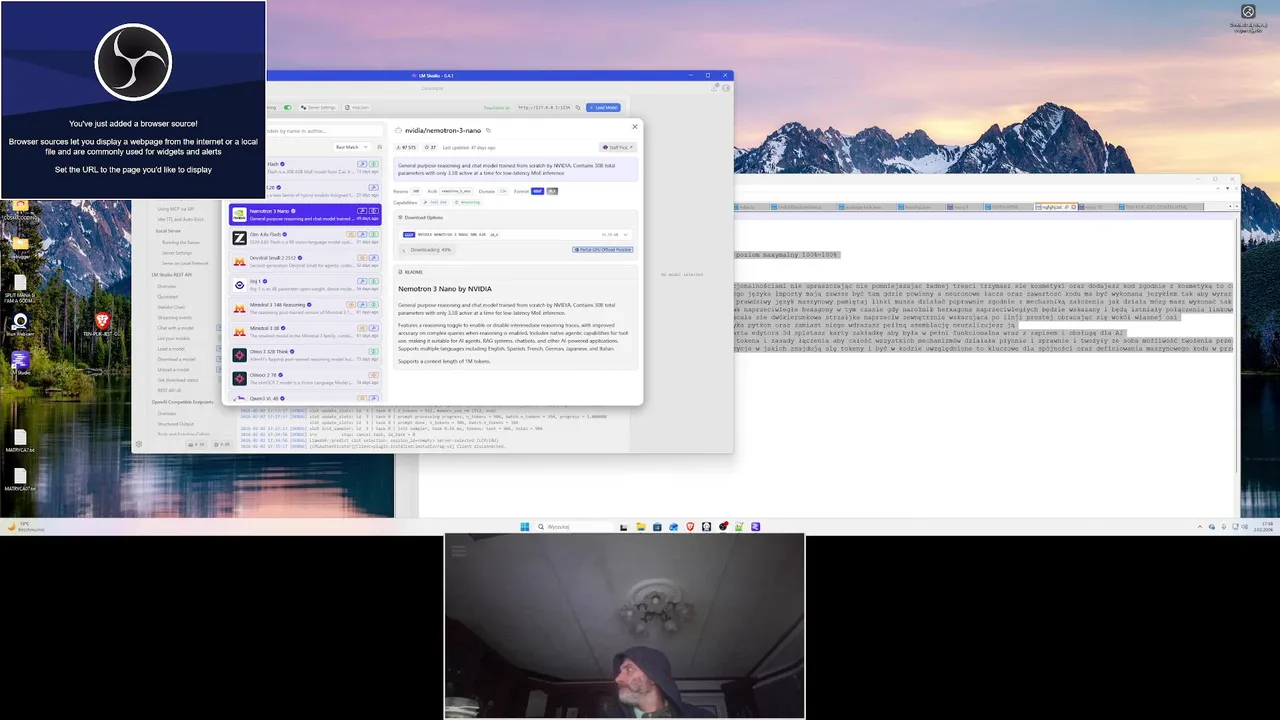Select the GGUF format tag

click(538, 191)
